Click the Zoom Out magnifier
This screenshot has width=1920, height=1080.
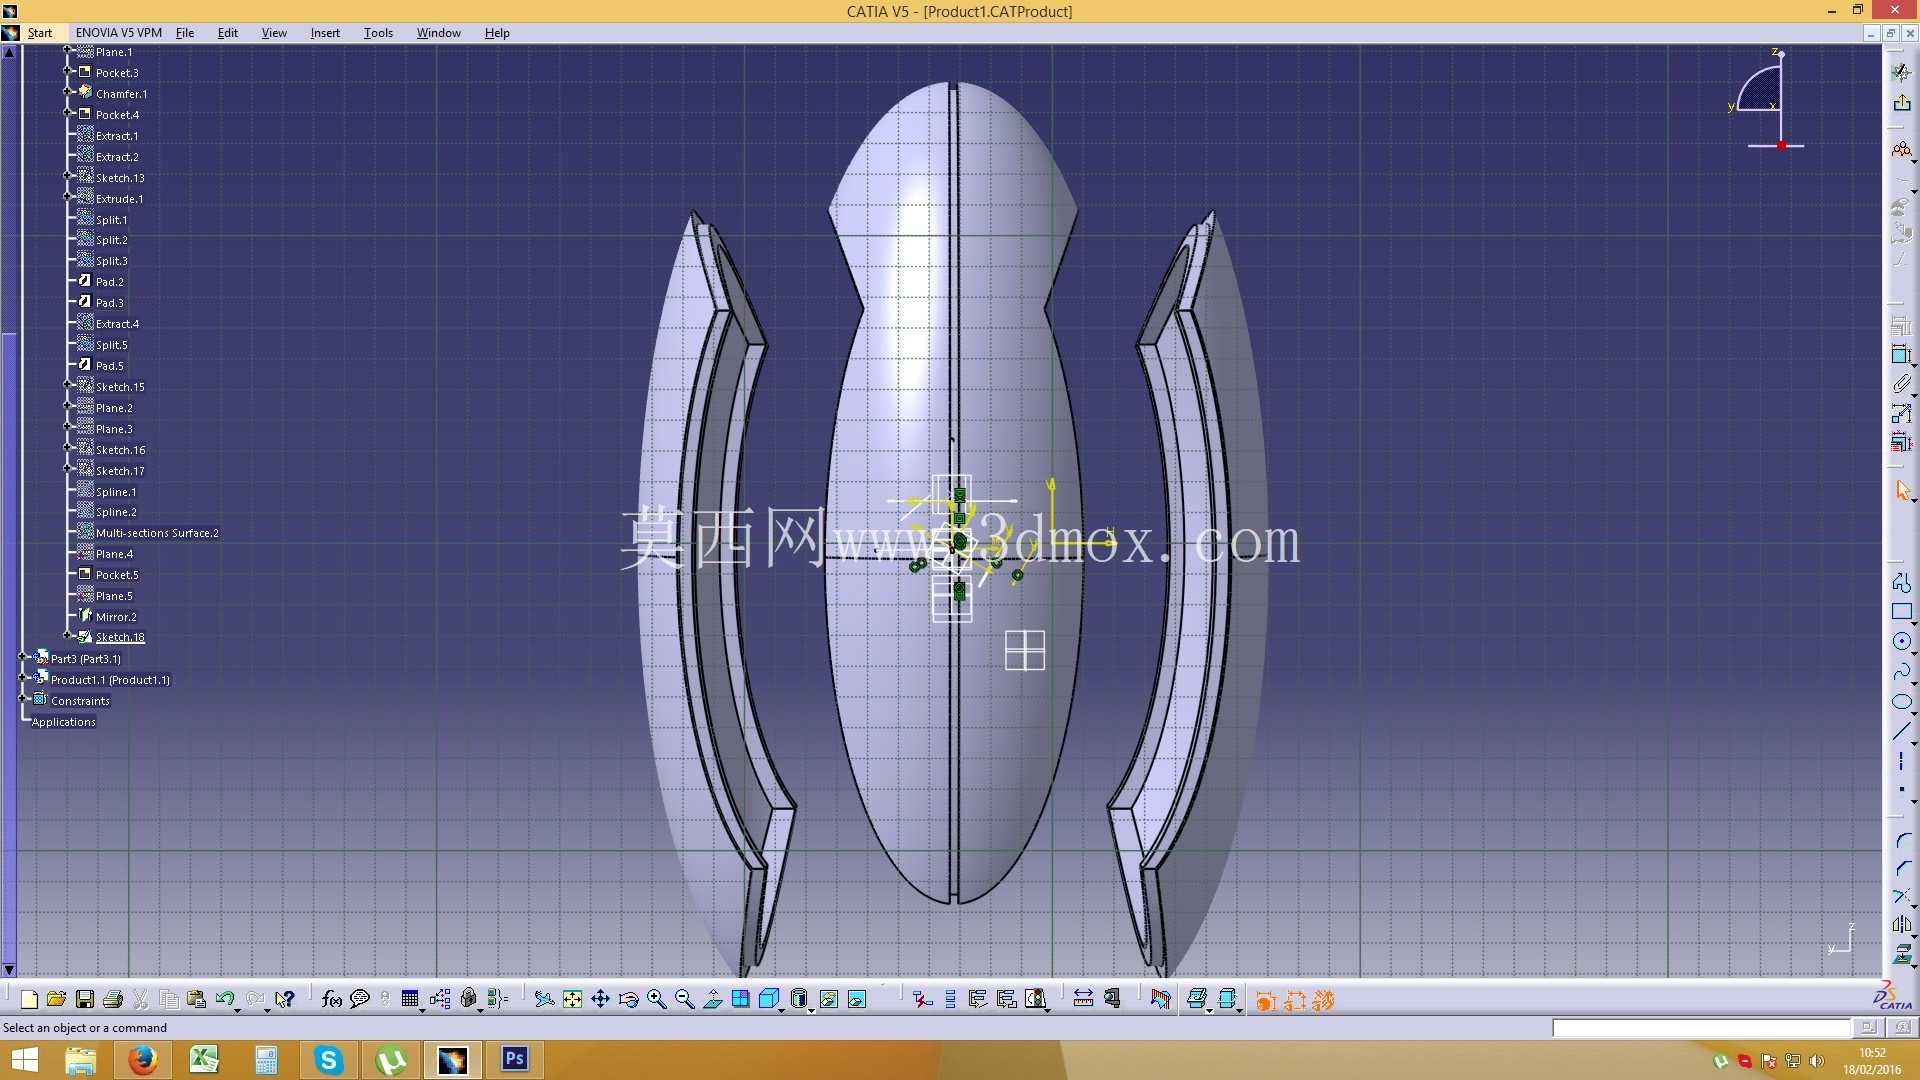[685, 999]
